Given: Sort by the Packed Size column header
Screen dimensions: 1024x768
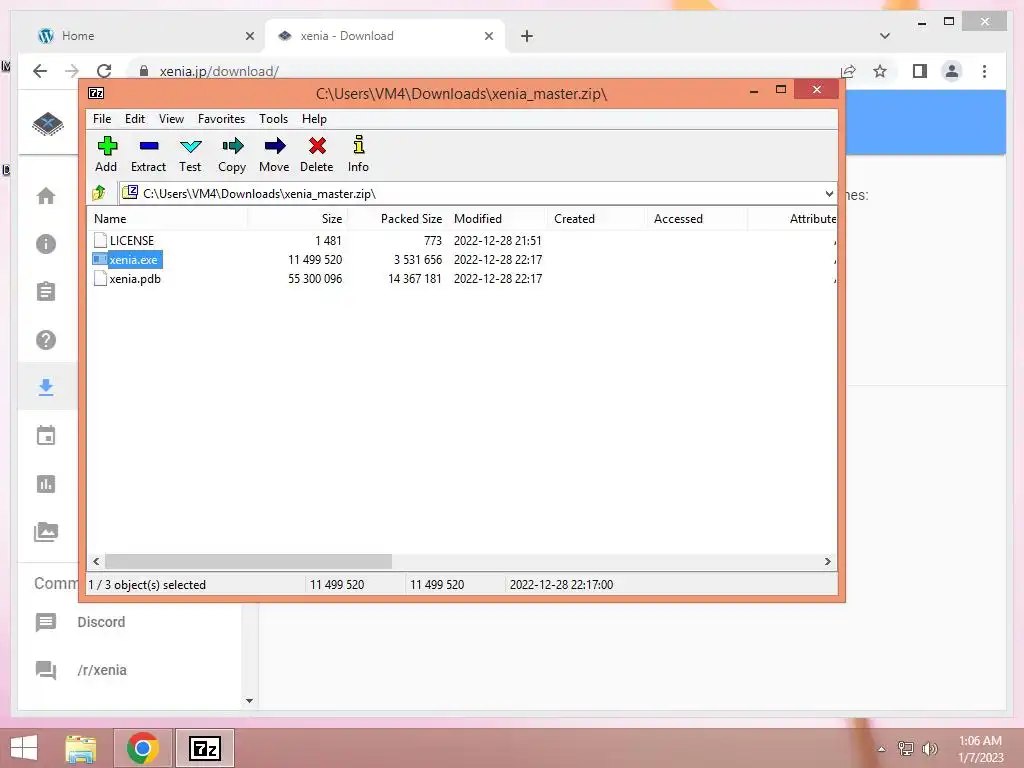Looking at the screenshot, I should [397, 219].
